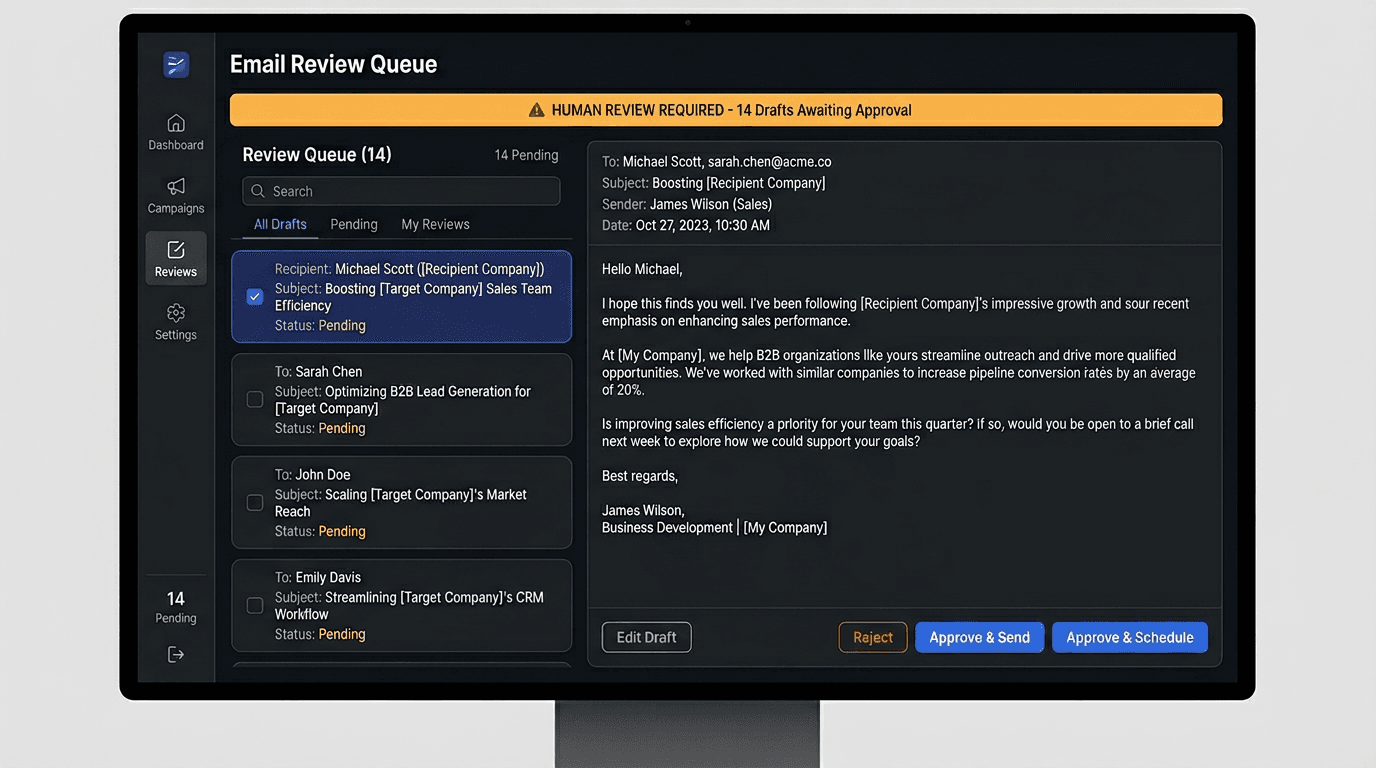This screenshot has height=768, width=1376.
Task: Open Campaigns megaphone icon
Action: pyautogui.click(x=176, y=186)
